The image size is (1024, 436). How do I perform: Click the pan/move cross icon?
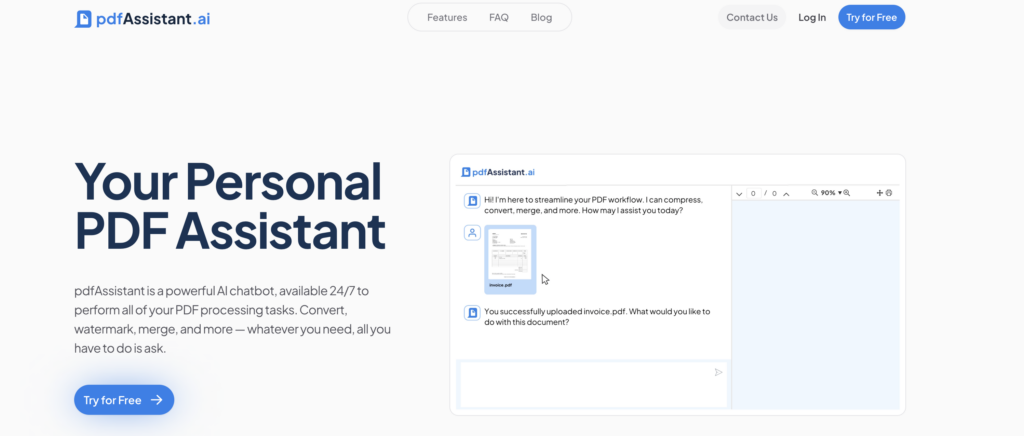pyautogui.click(x=880, y=193)
